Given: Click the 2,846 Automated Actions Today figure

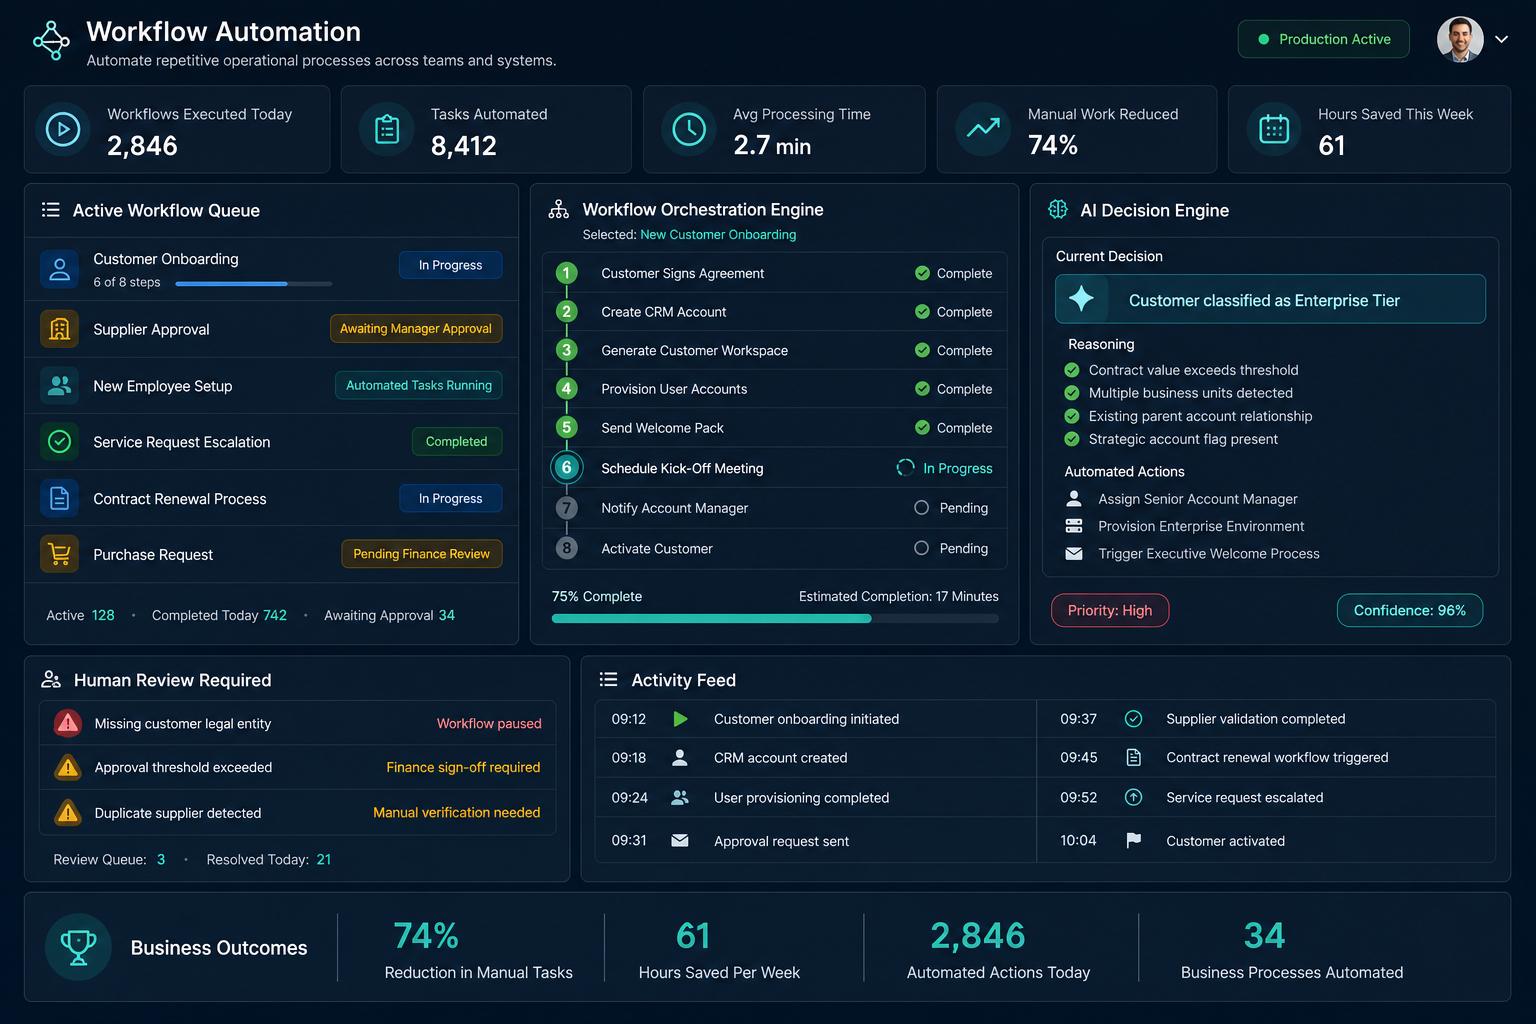Looking at the screenshot, I should click(x=977, y=936).
